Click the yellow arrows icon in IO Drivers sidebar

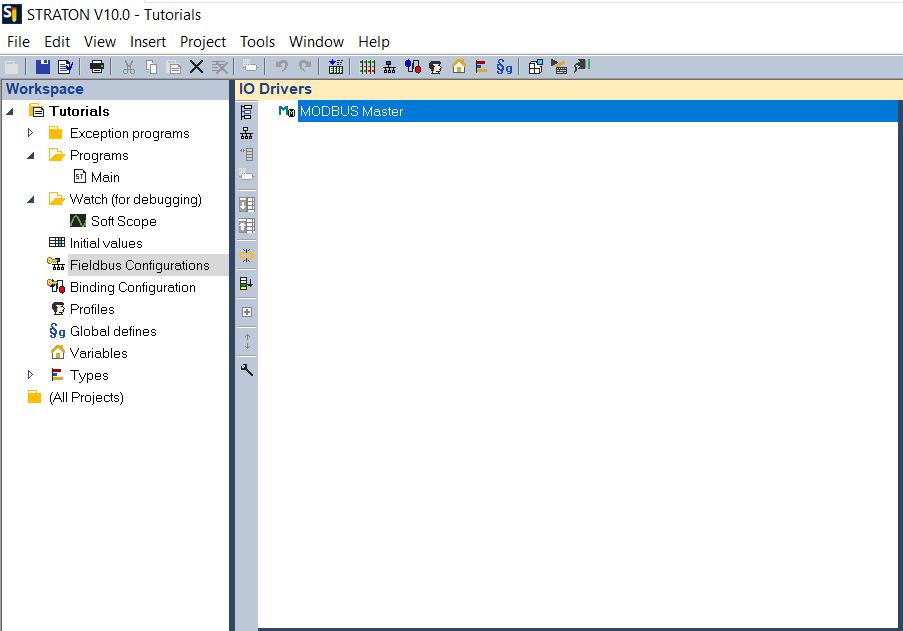[x=247, y=256]
